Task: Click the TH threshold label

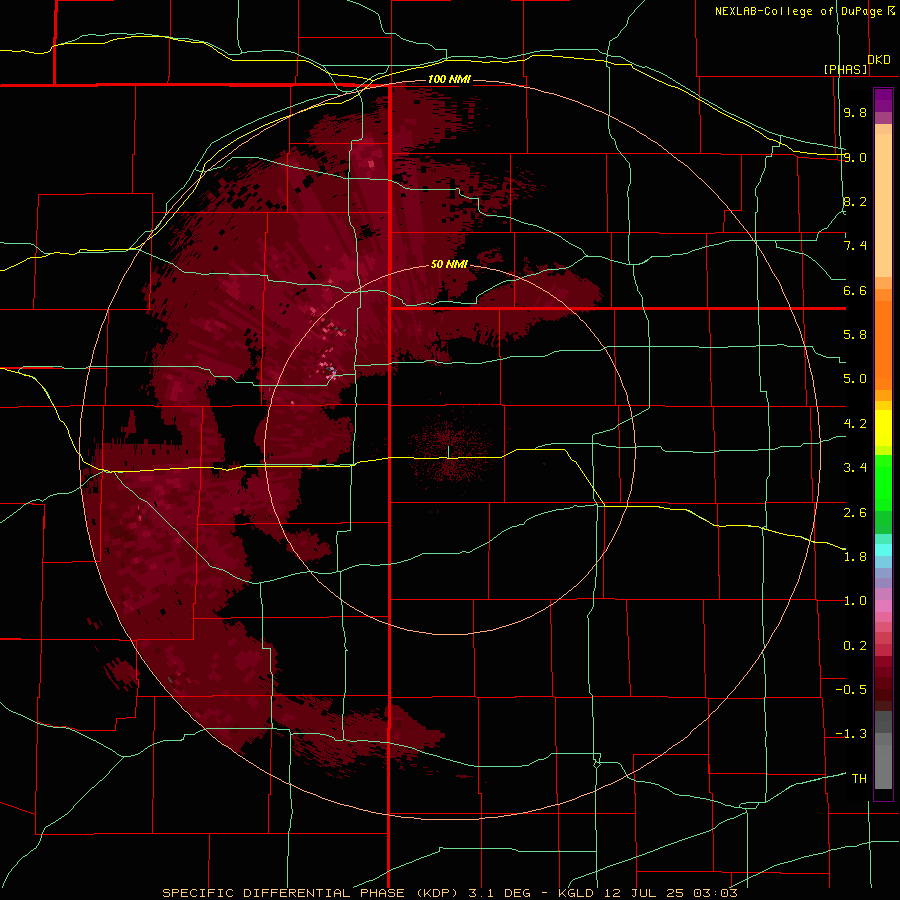Action: pyautogui.click(x=859, y=778)
